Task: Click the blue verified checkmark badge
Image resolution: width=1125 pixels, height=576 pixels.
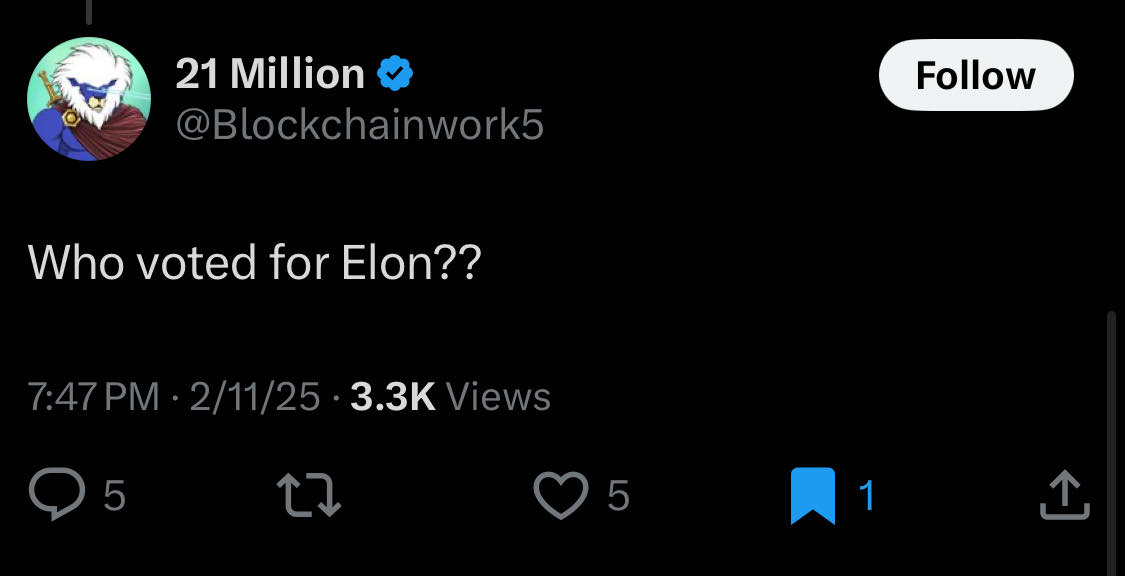Action: tap(396, 74)
